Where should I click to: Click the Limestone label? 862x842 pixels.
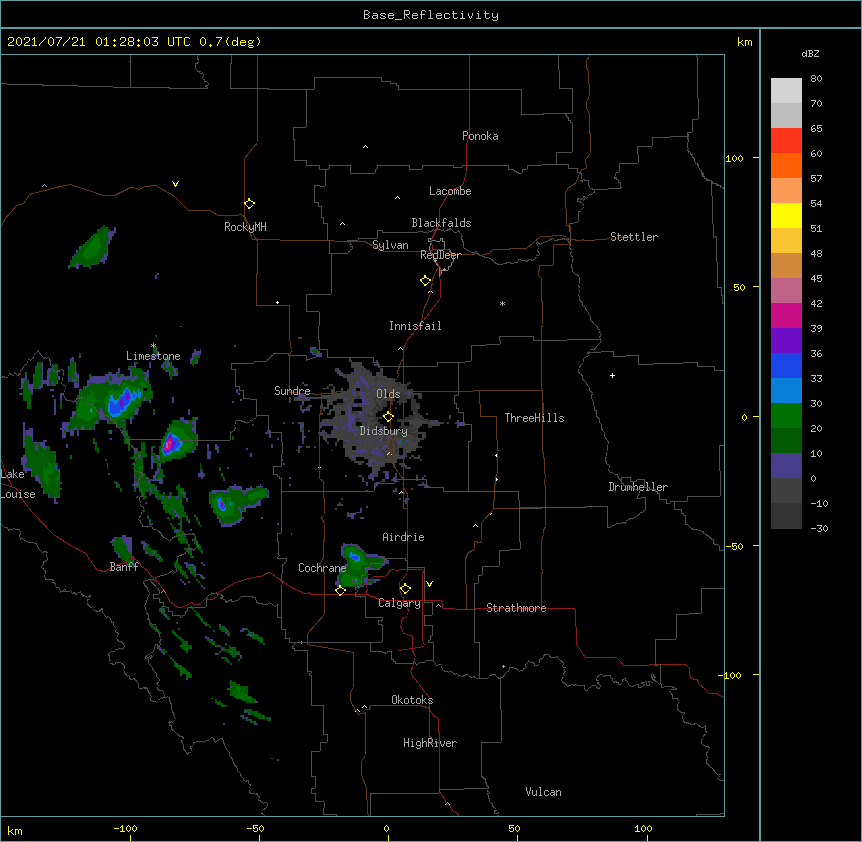click(153, 356)
